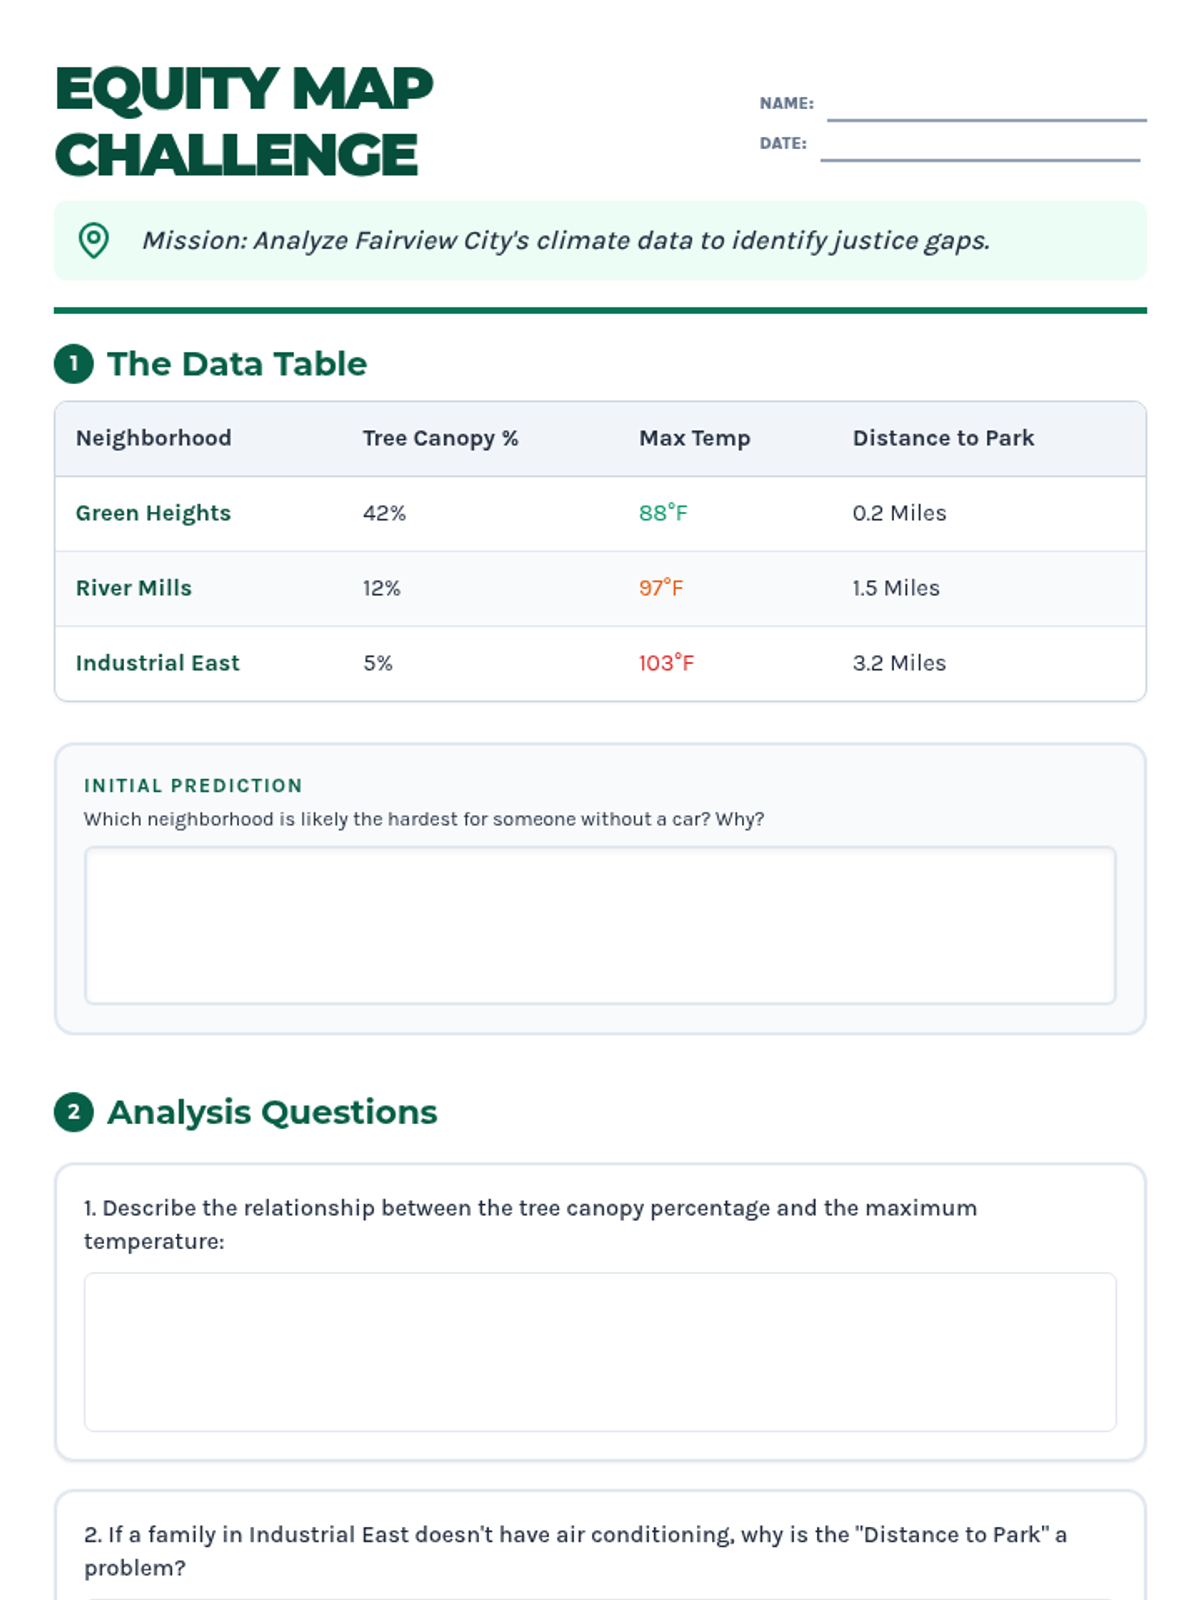Click the Date line field

980,146
